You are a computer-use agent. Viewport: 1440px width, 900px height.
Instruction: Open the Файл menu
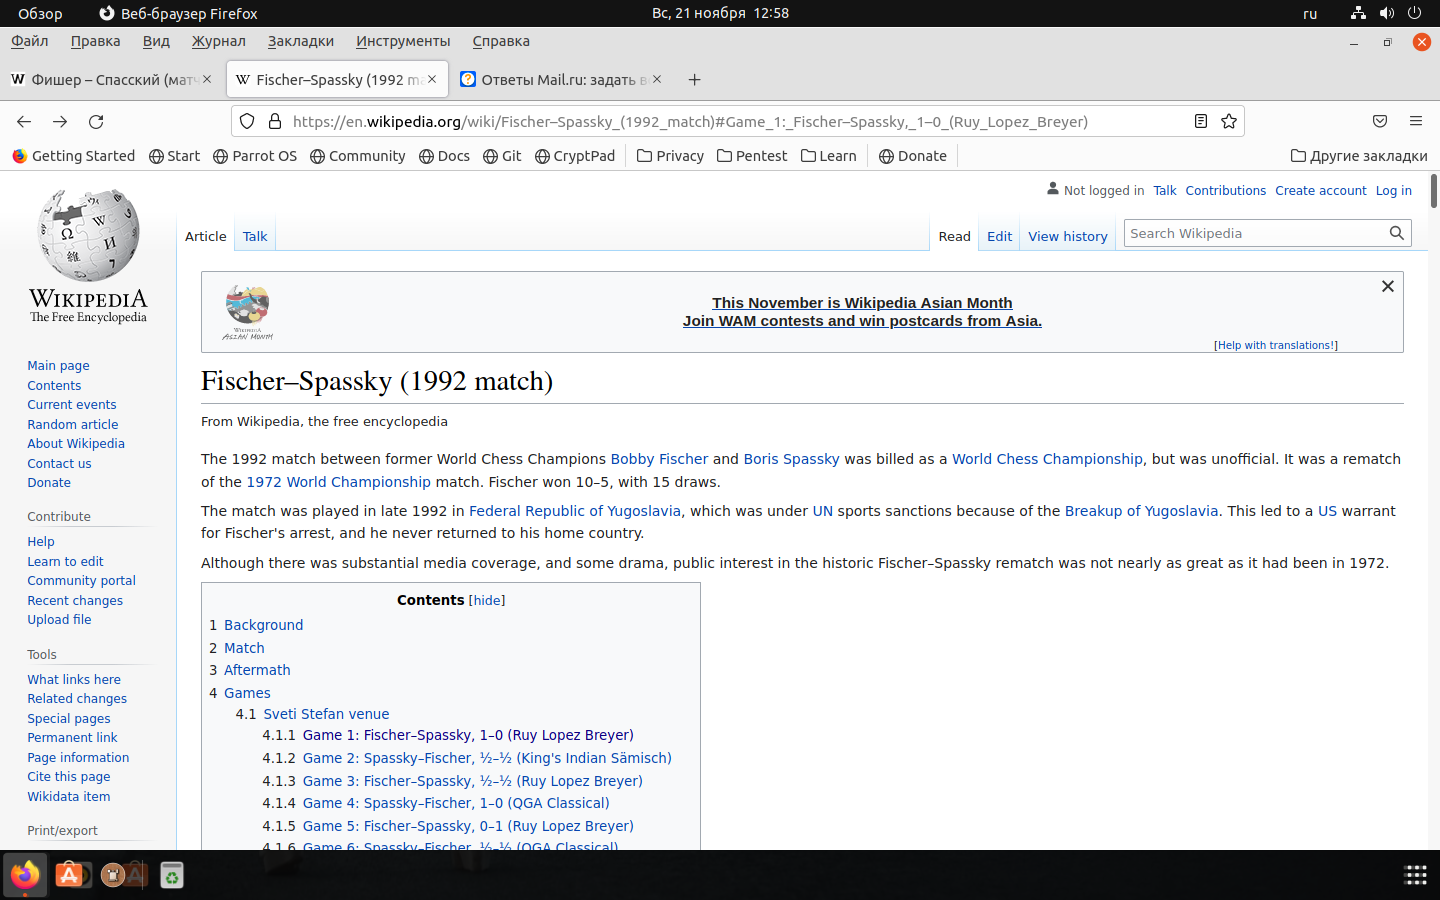[x=30, y=41]
